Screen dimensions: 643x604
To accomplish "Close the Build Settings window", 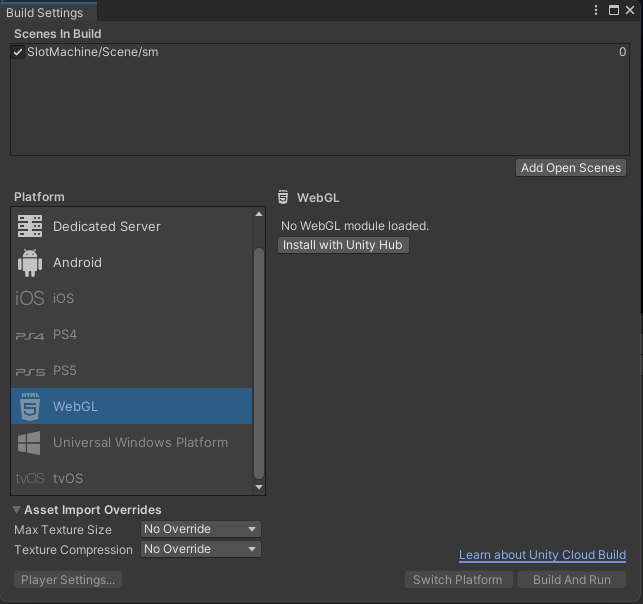I will 630,10.
